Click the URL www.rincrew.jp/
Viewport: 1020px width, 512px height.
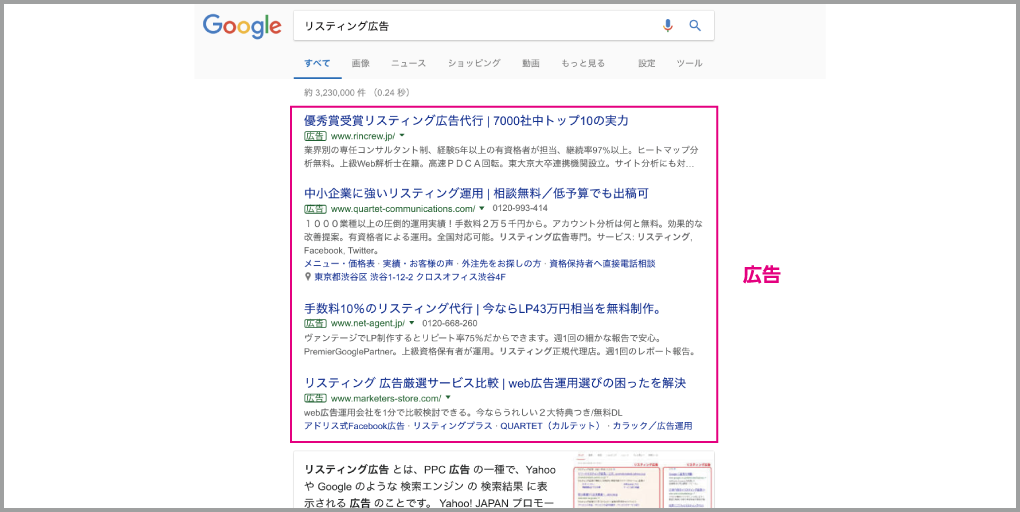(362, 136)
